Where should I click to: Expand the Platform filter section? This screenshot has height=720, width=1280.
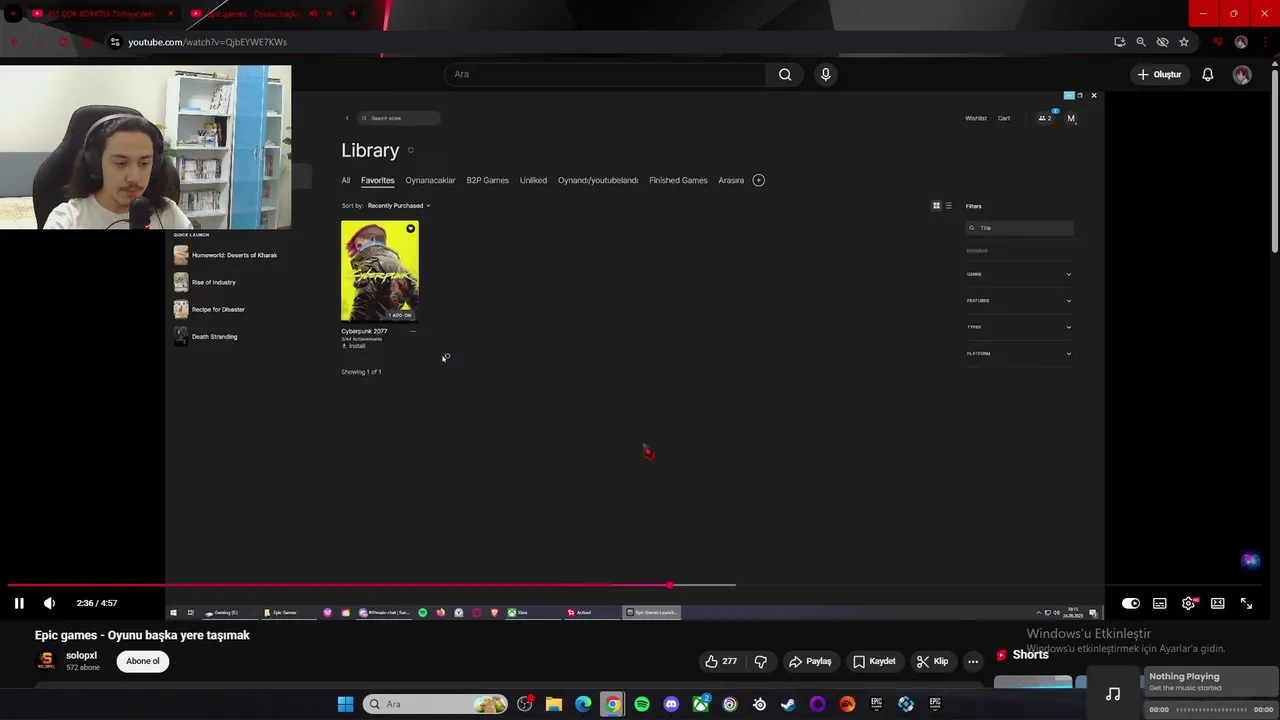1019,353
